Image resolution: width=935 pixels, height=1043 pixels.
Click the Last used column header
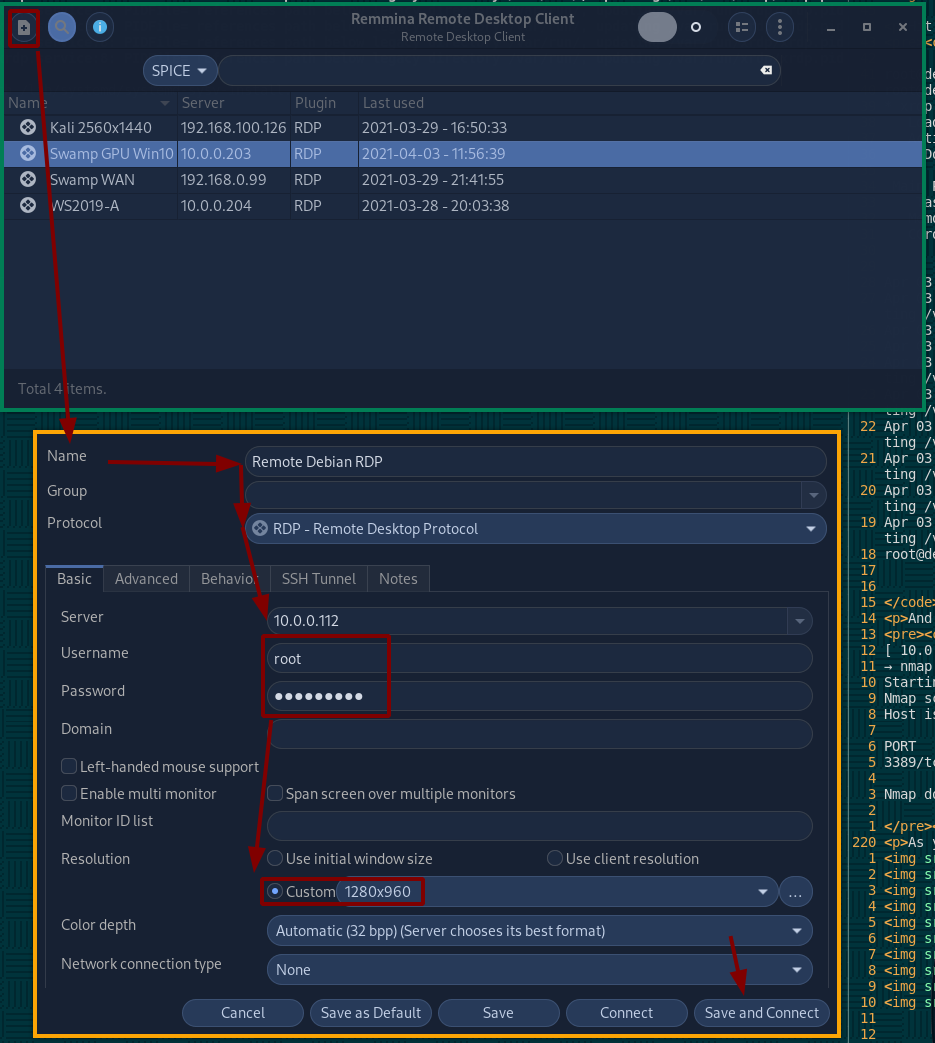[640, 103]
